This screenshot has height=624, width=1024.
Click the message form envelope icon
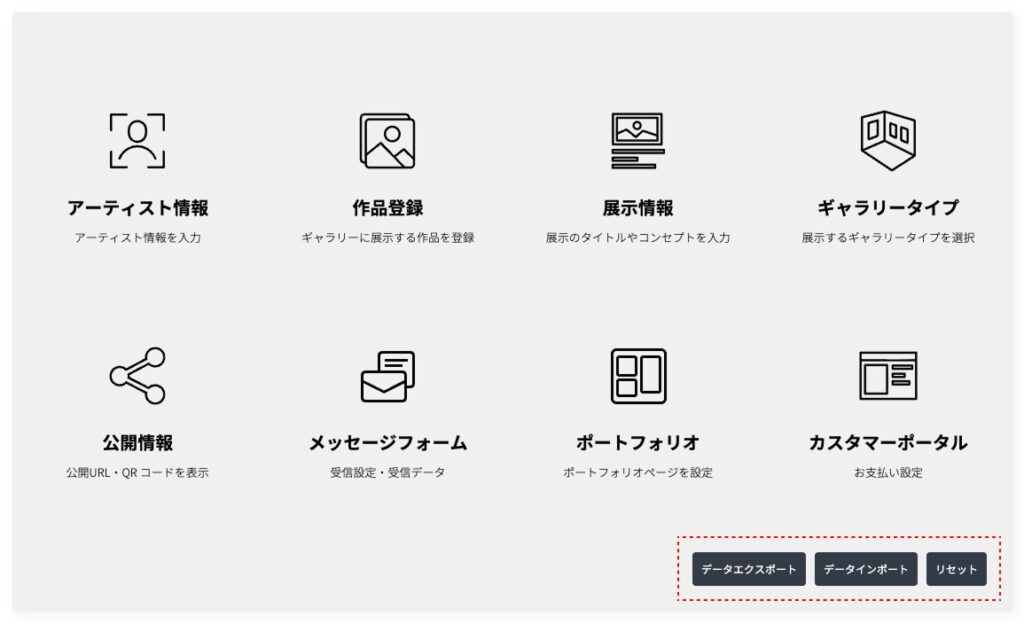click(x=387, y=376)
